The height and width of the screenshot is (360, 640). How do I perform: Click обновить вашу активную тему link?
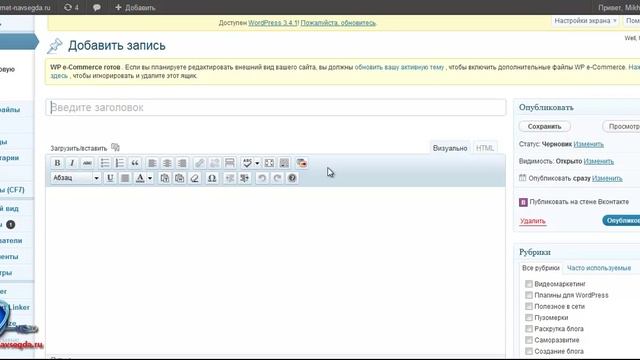pyautogui.click(x=399, y=67)
